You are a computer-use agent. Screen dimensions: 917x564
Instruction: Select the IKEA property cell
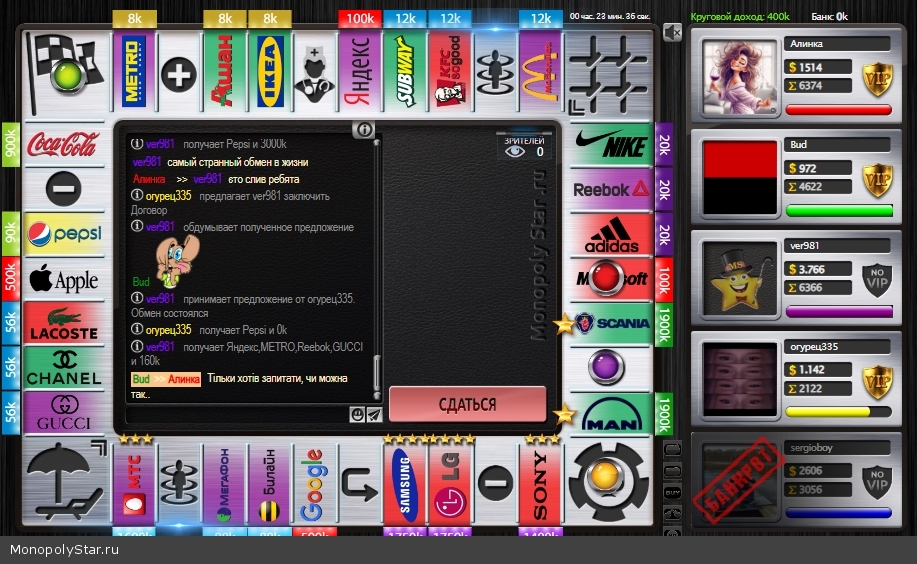click(x=270, y=71)
